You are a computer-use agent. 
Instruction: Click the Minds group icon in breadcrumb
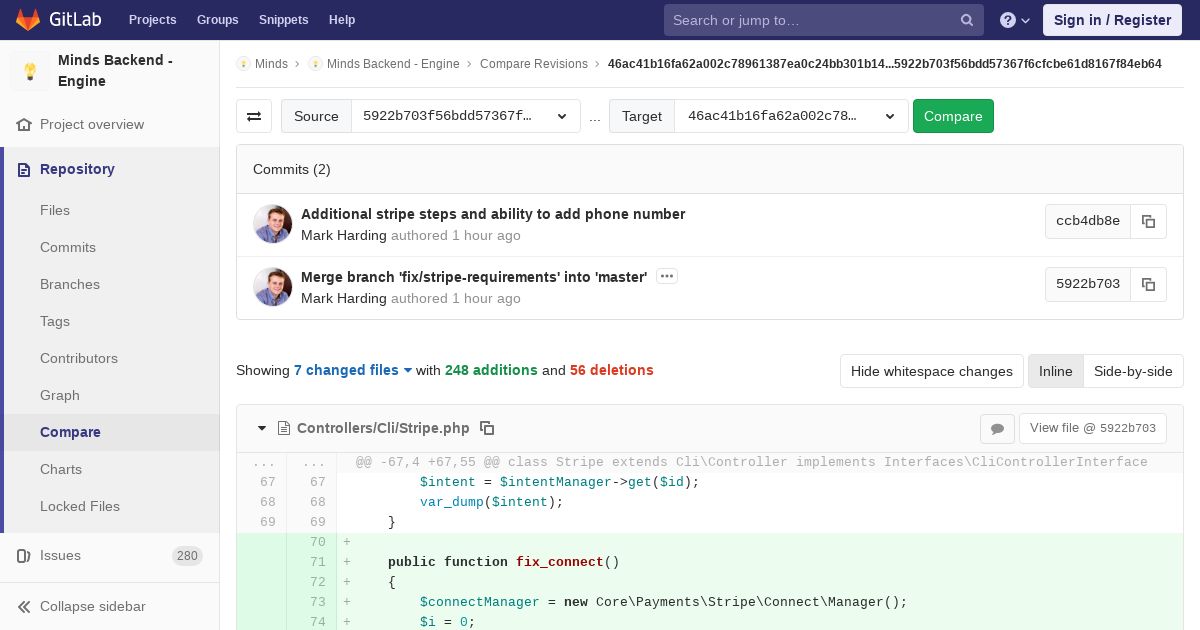coord(243,64)
